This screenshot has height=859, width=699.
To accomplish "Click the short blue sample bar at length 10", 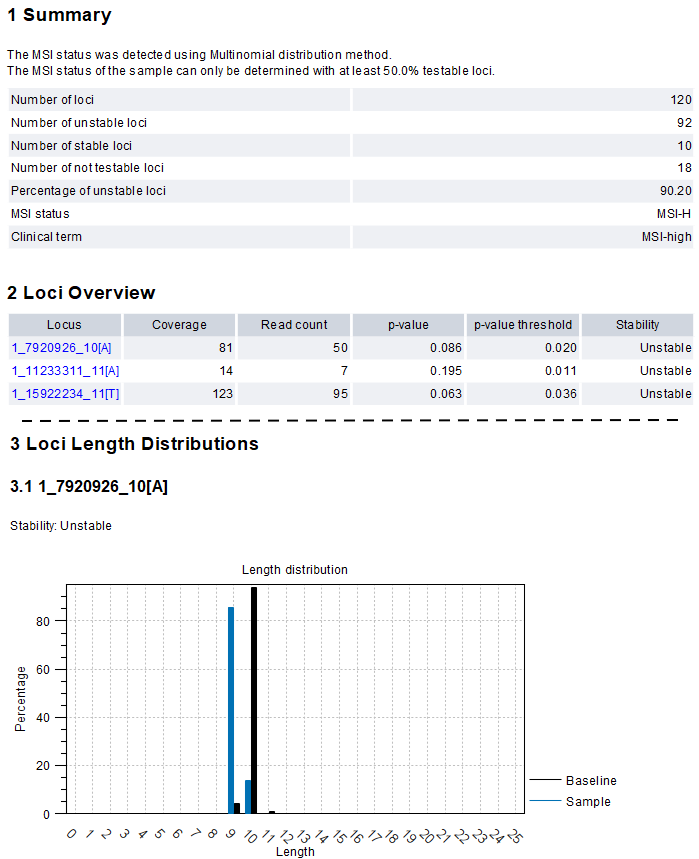I will (248, 797).
